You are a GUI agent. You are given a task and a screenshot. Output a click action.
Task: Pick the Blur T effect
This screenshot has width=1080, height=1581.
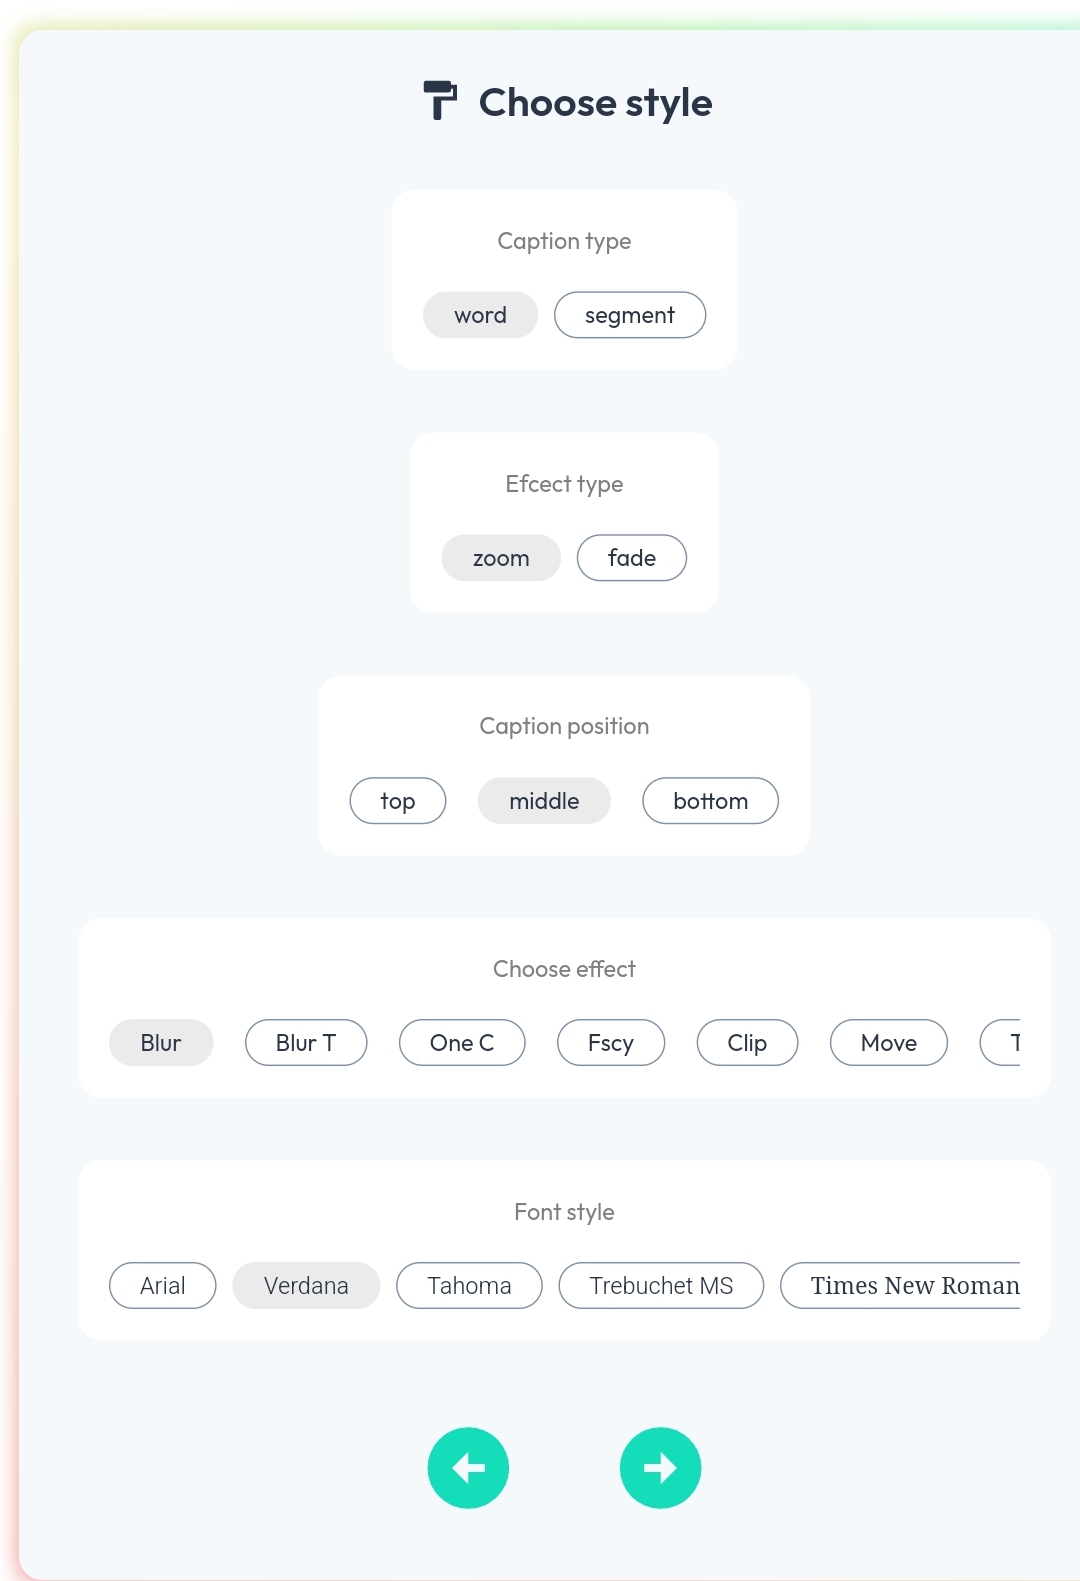(x=306, y=1043)
